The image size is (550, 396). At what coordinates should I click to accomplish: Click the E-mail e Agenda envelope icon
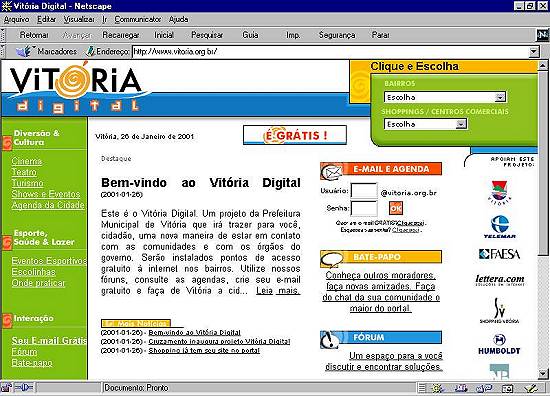(x=331, y=172)
